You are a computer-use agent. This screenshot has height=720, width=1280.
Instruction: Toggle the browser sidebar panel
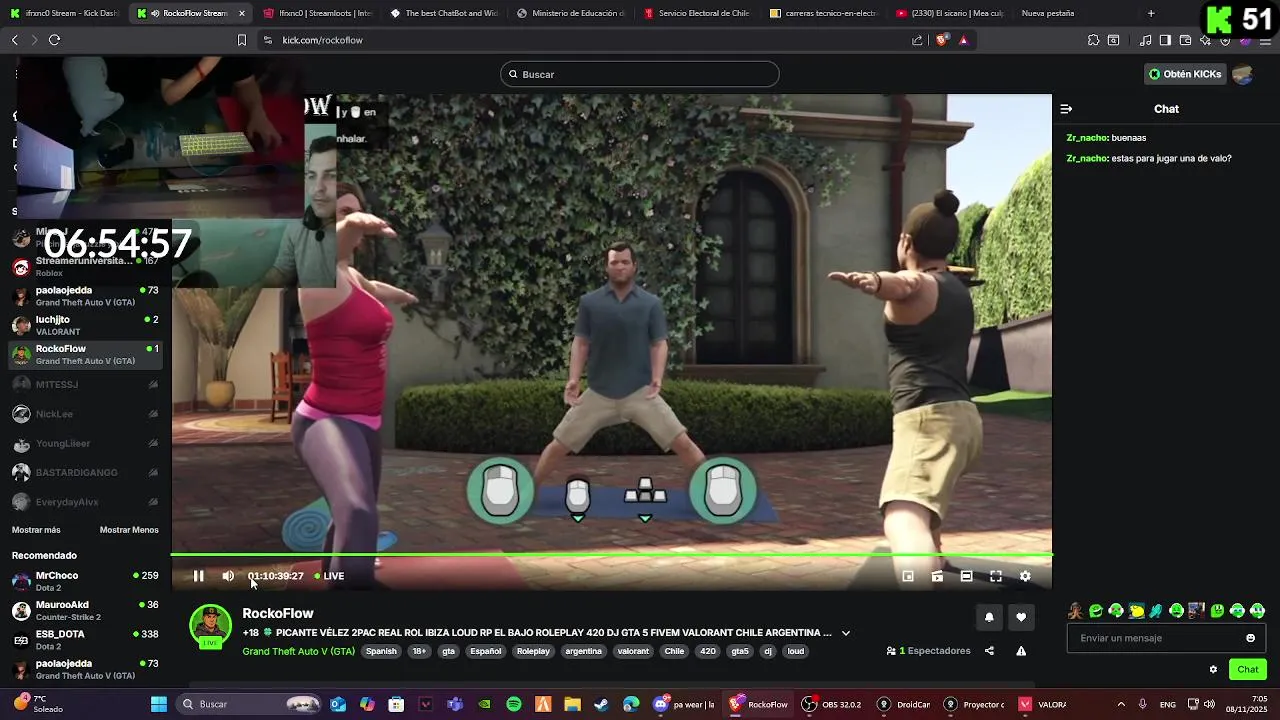click(x=1165, y=40)
